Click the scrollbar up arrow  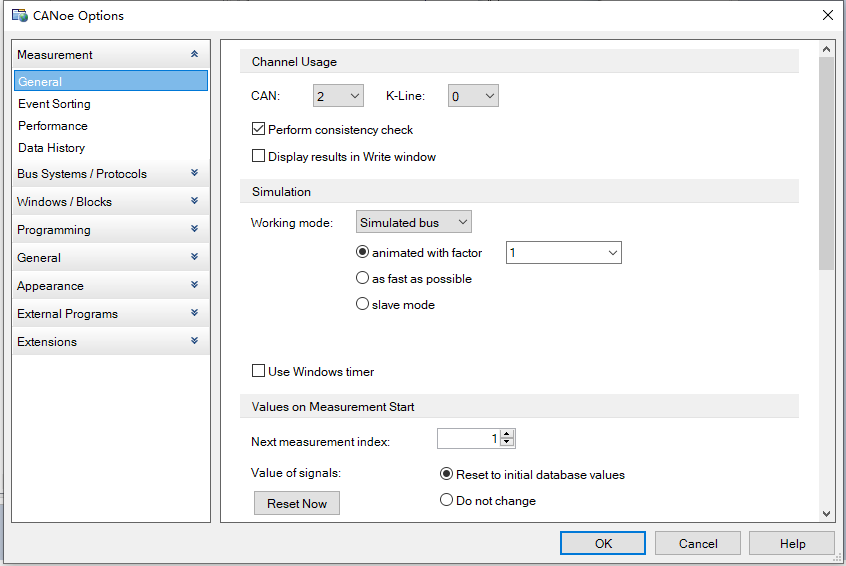[x=826, y=49]
